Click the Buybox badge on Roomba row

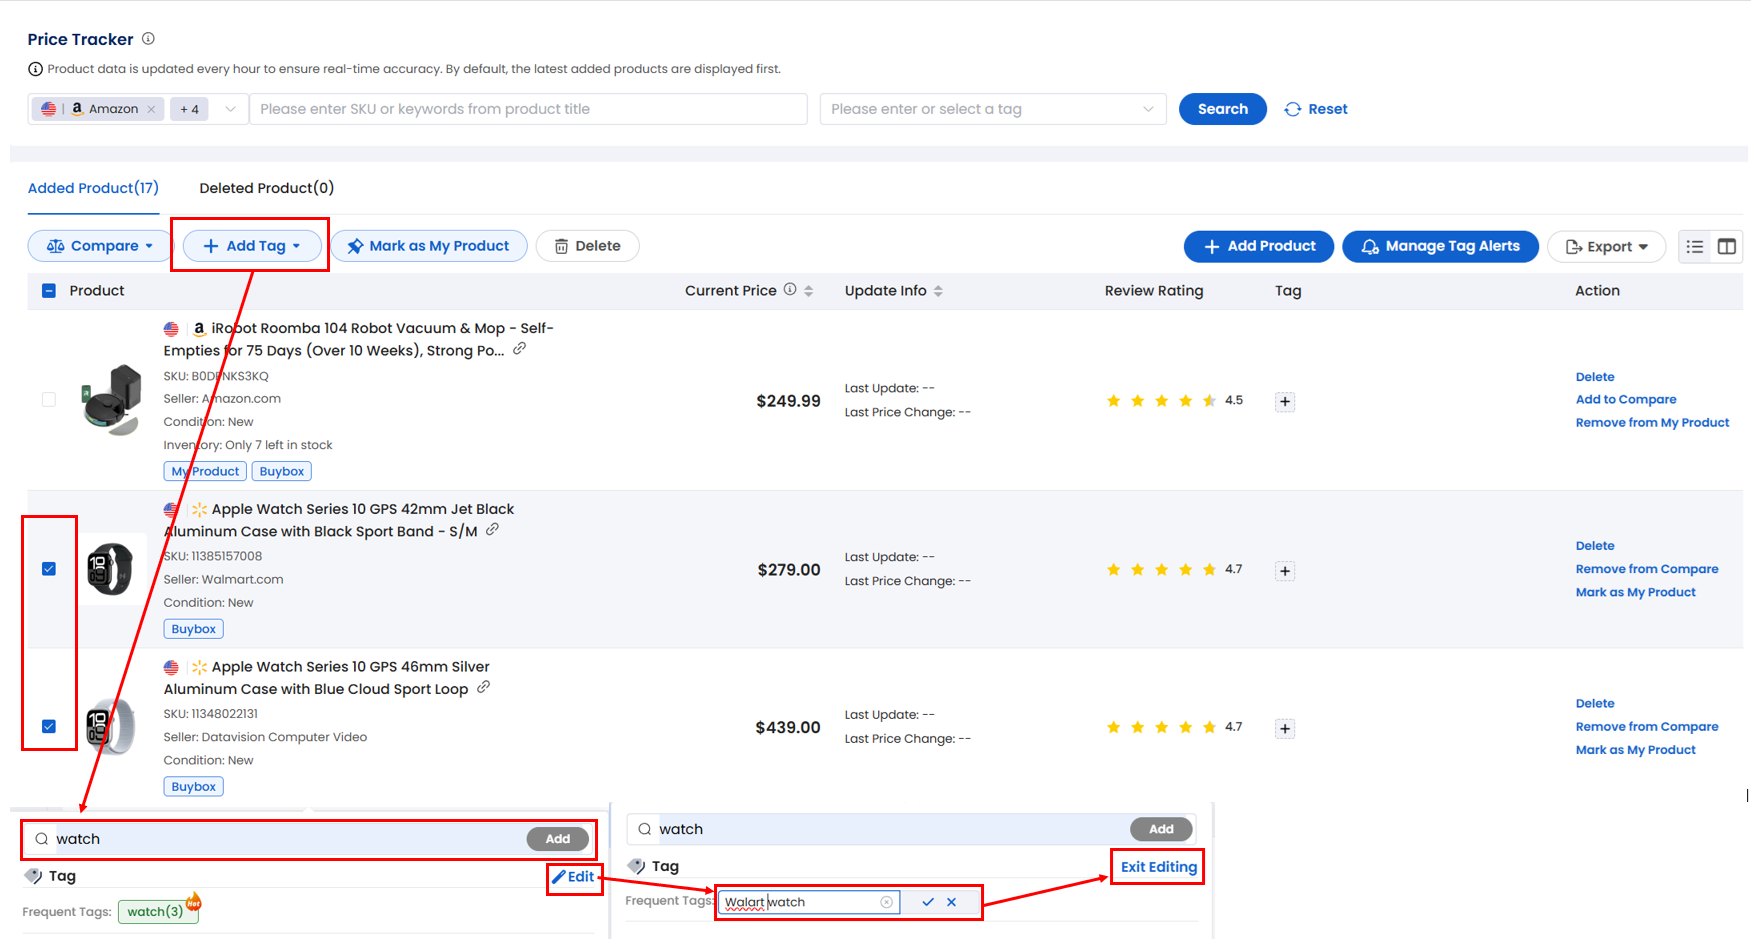click(x=282, y=471)
